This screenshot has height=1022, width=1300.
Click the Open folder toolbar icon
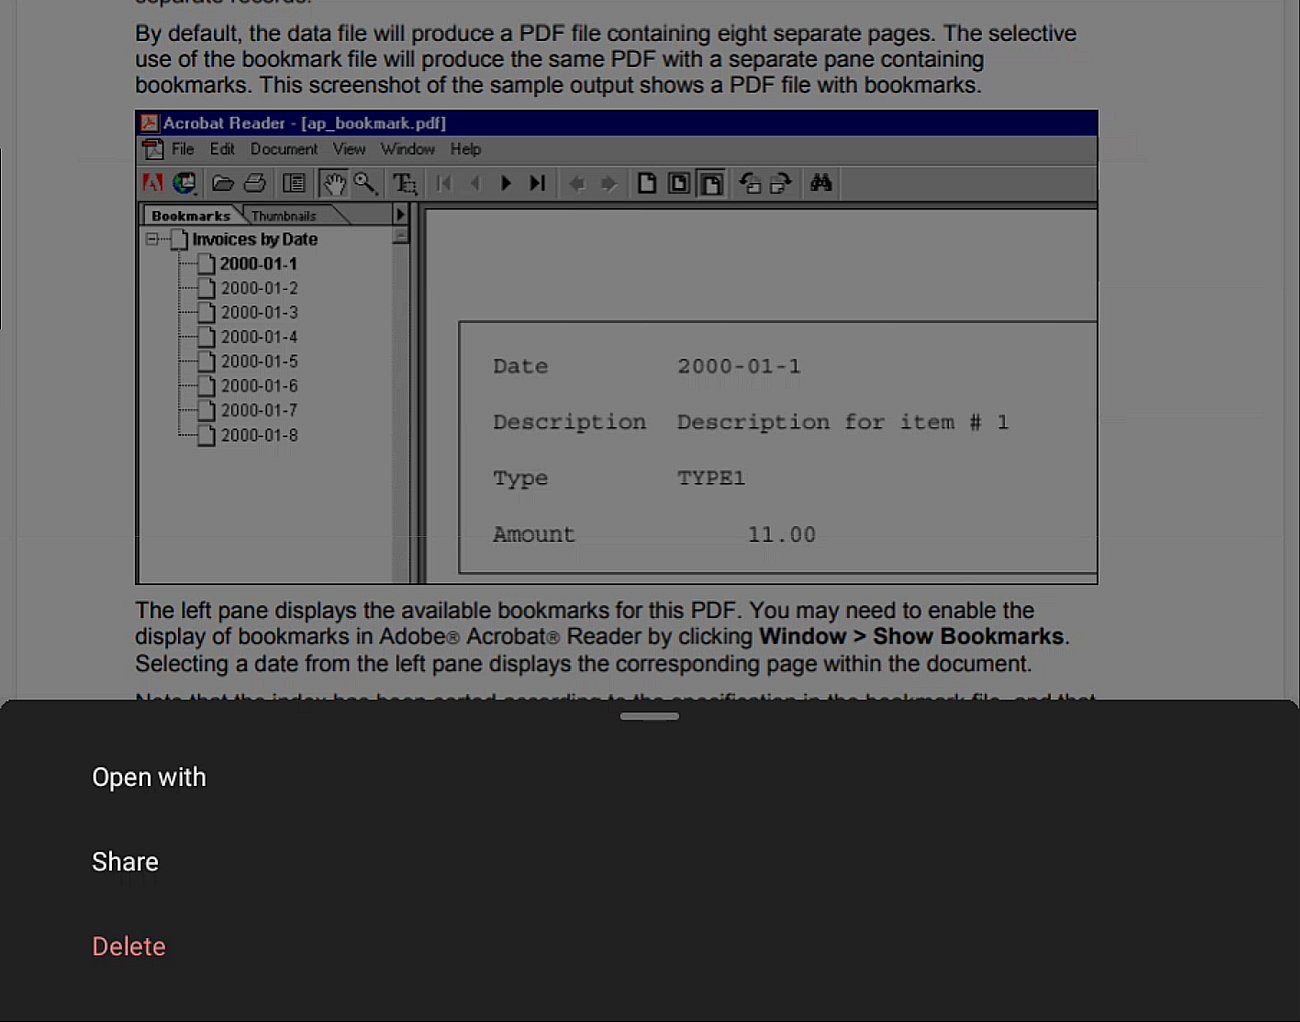pos(223,183)
